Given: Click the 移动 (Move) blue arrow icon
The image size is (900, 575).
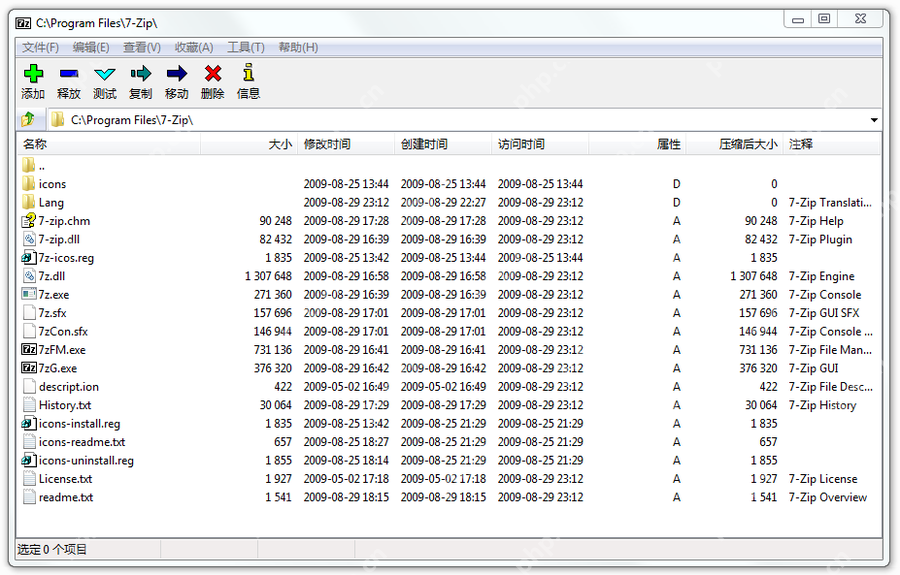Looking at the screenshot, I should (177, 73).
